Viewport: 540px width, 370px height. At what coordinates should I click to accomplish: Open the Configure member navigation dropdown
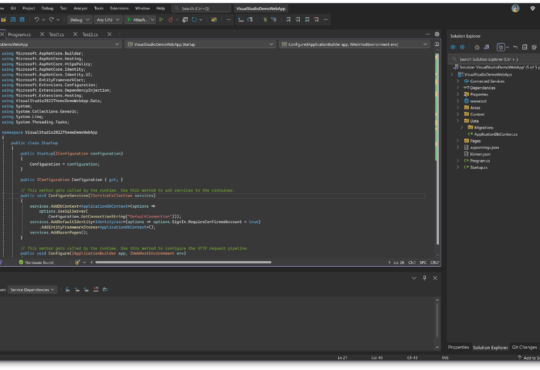pyautogui.click(x=354, y=44)
